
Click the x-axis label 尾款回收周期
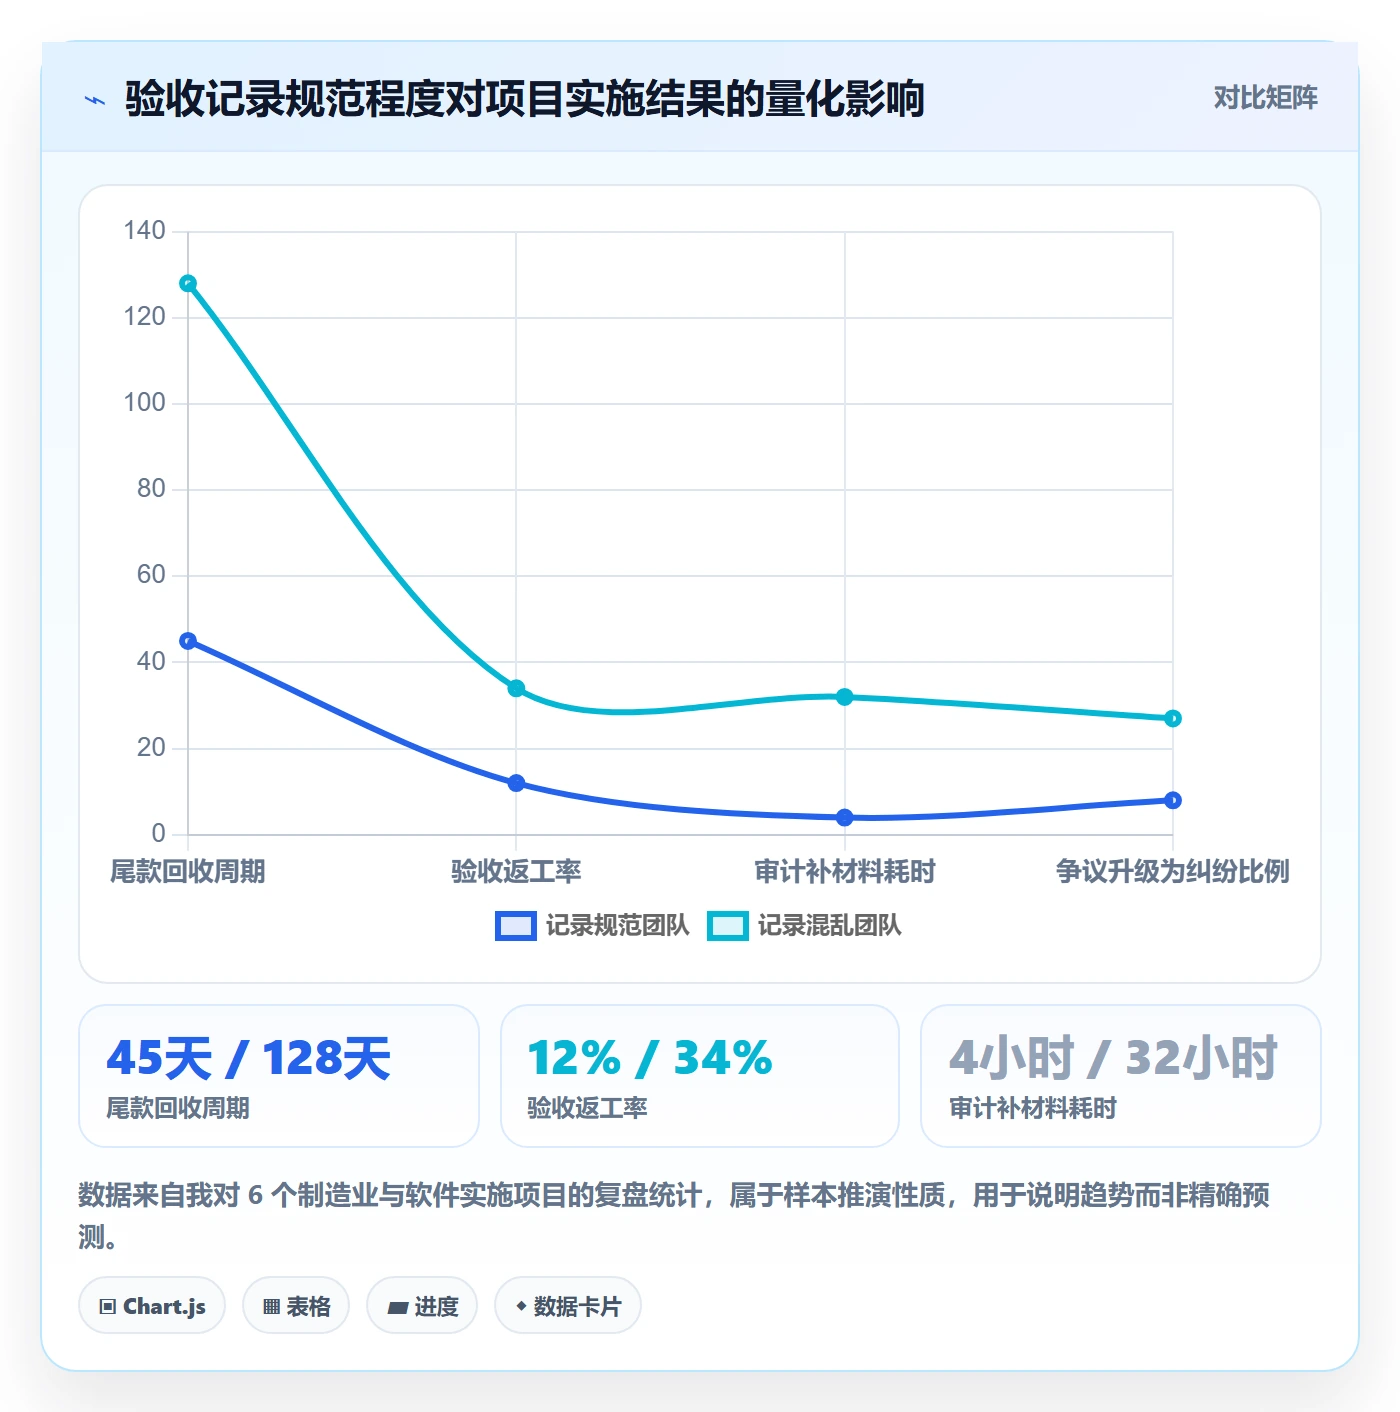[x=188, y=872]
